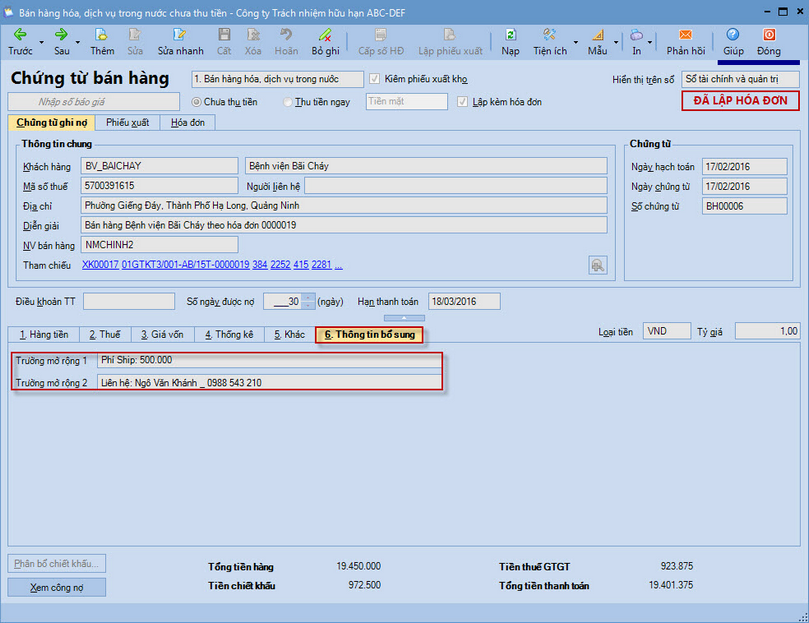This screenshot has height=623, width=809.
Task: Switch to Chứng từ ghi nợ tab
Action: click(52, 122)
